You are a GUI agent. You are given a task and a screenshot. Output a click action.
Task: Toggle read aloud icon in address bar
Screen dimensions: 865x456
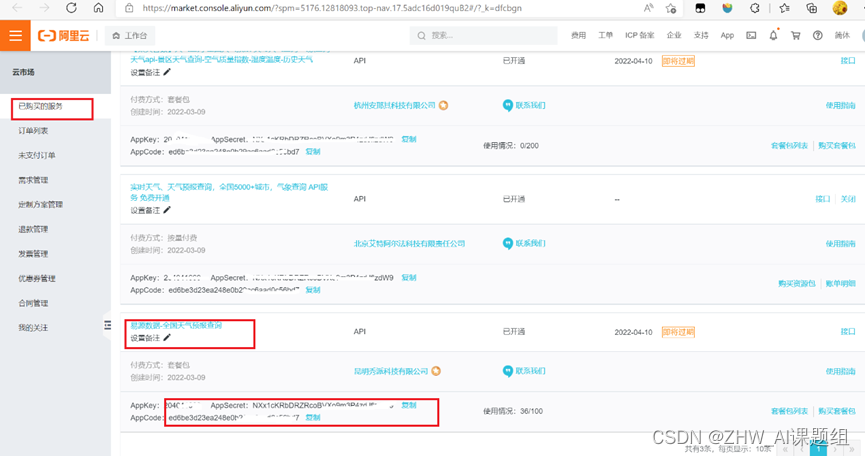click(649, 8)
